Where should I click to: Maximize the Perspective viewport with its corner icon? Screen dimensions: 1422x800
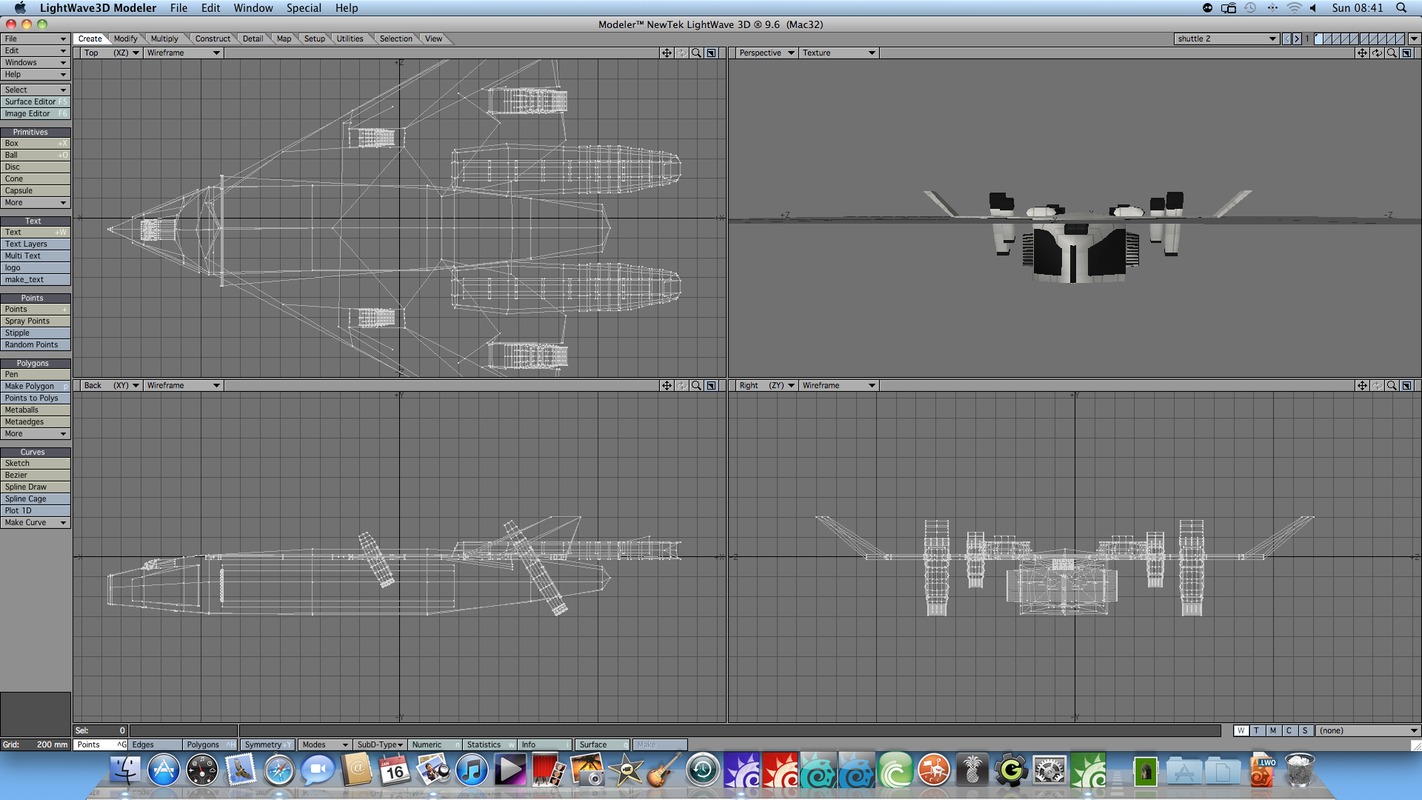click(1407, 53)
